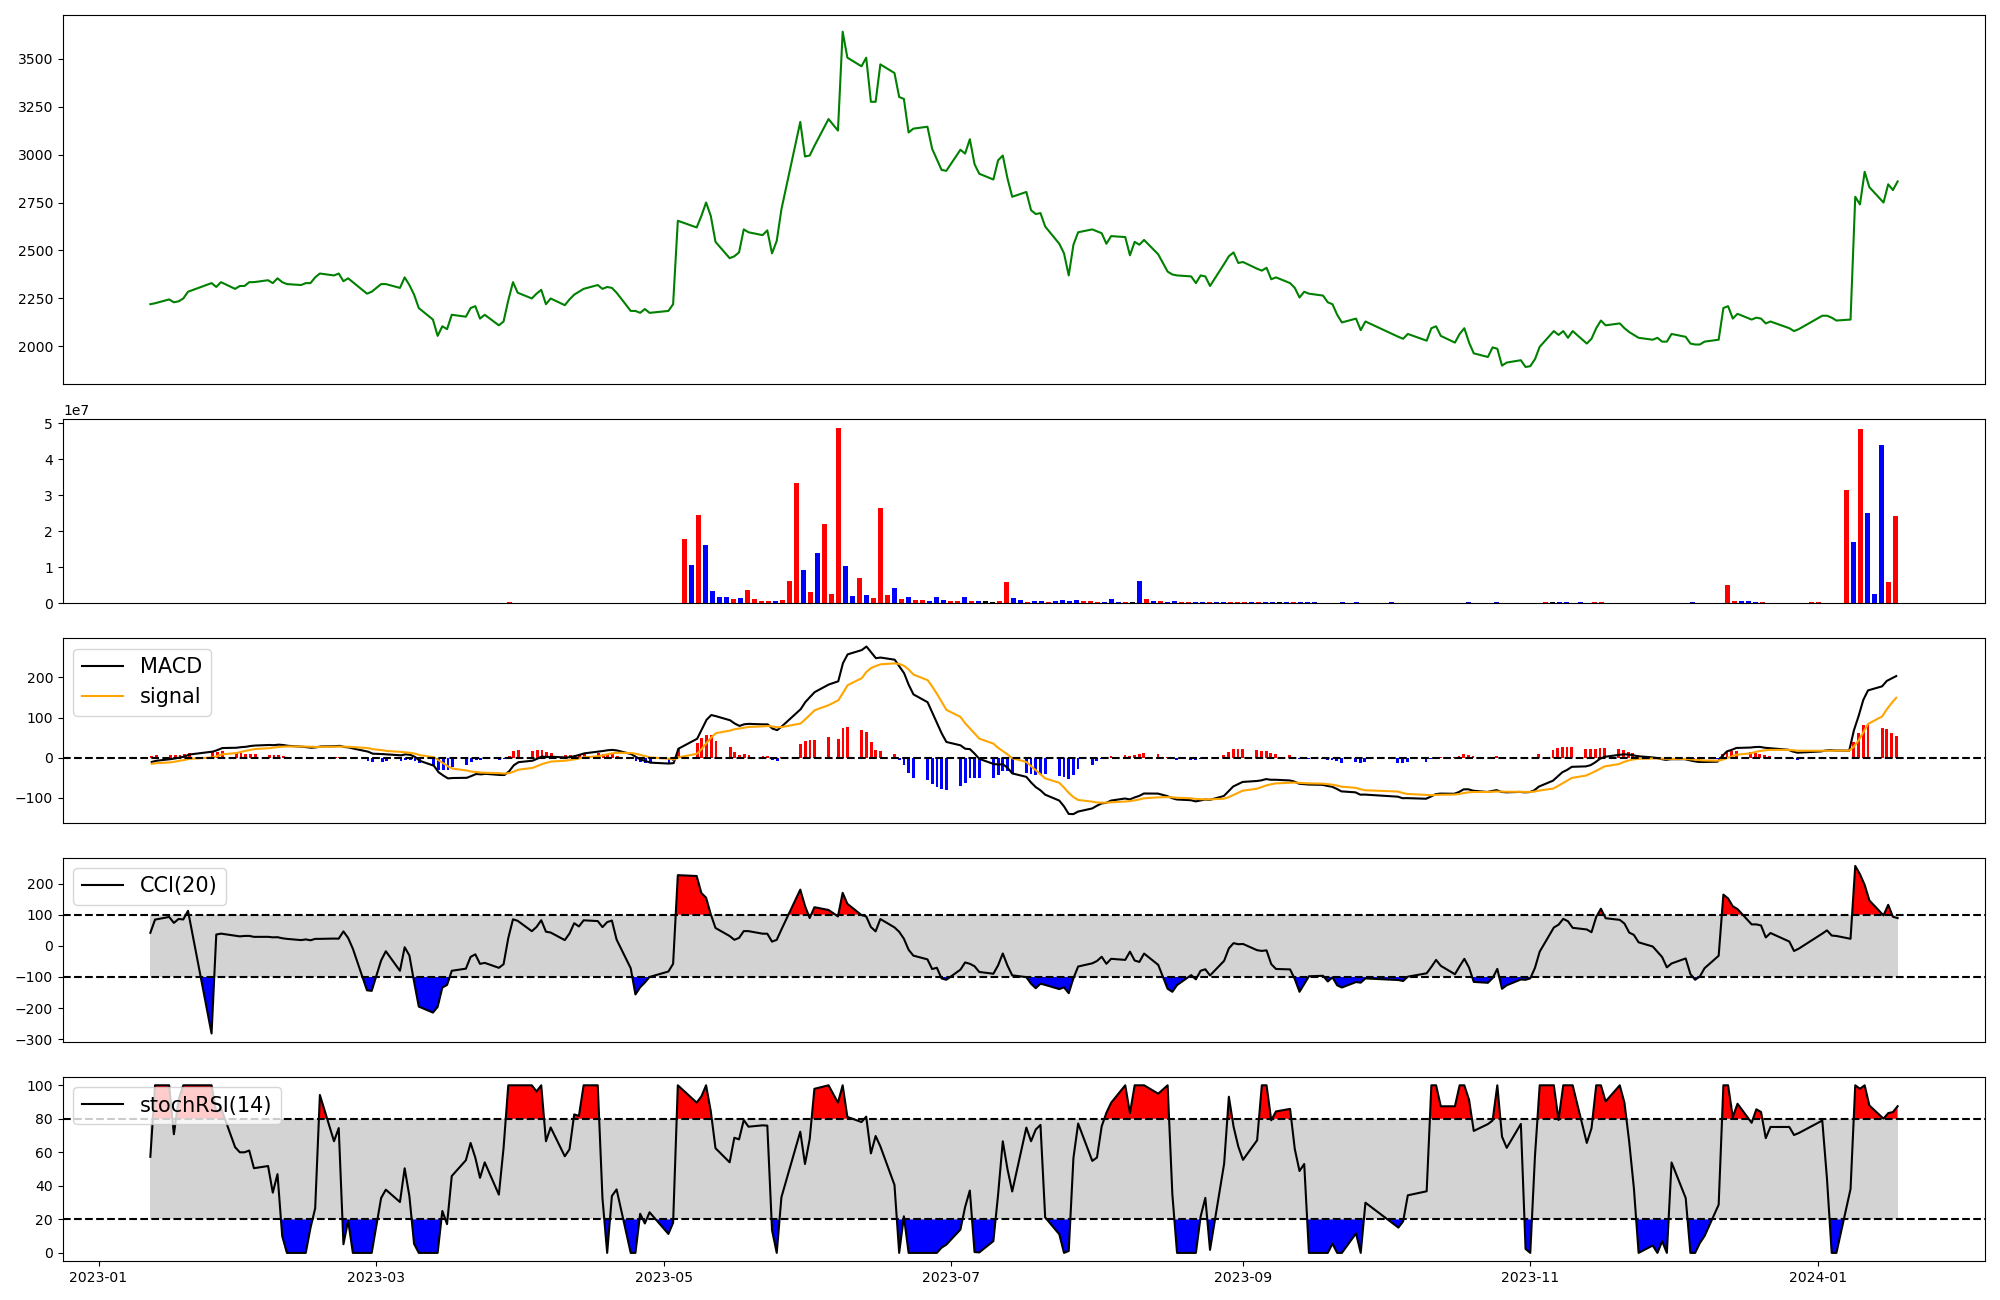2000x1300 pixels.
Task: Select the 2023-09 date tick label
Action: (1244, 1277)
